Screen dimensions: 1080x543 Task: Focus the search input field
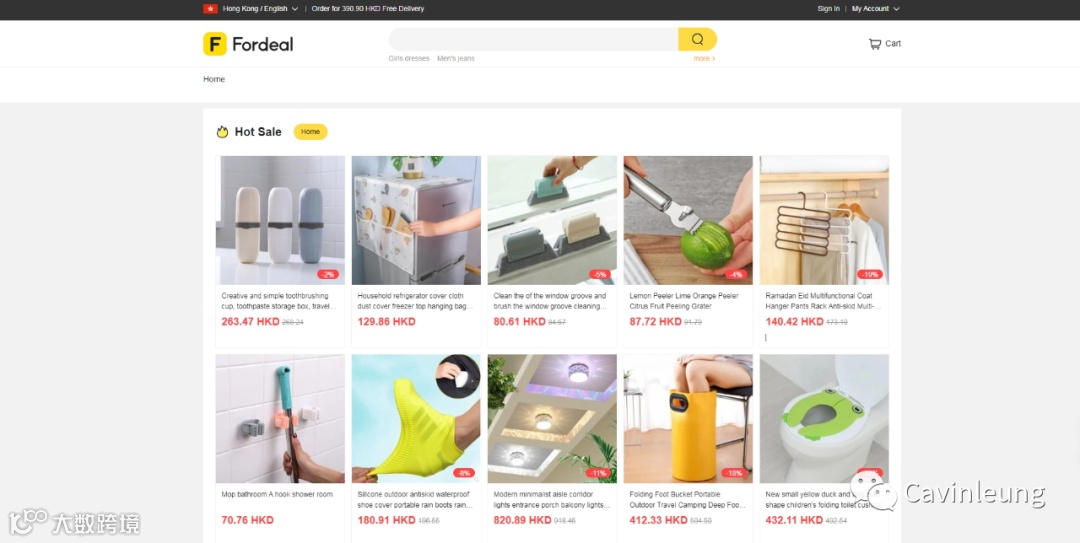[x=533, y=39]
